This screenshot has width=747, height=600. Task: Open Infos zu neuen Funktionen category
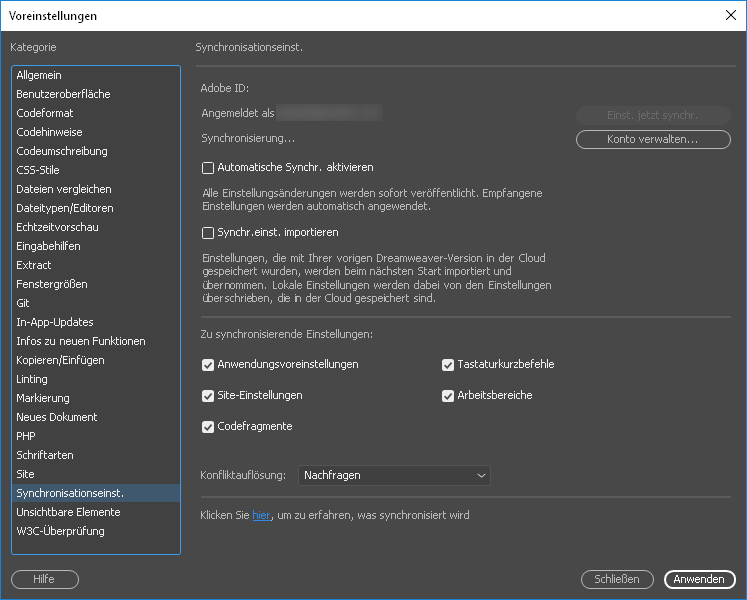pos(96,342)
